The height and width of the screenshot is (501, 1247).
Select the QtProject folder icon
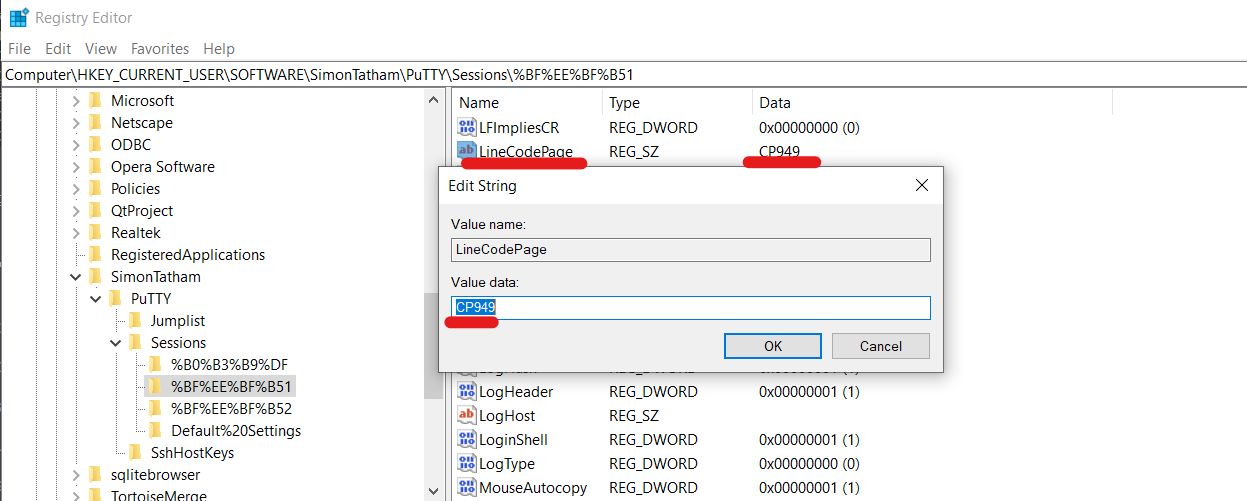[96, 211]
